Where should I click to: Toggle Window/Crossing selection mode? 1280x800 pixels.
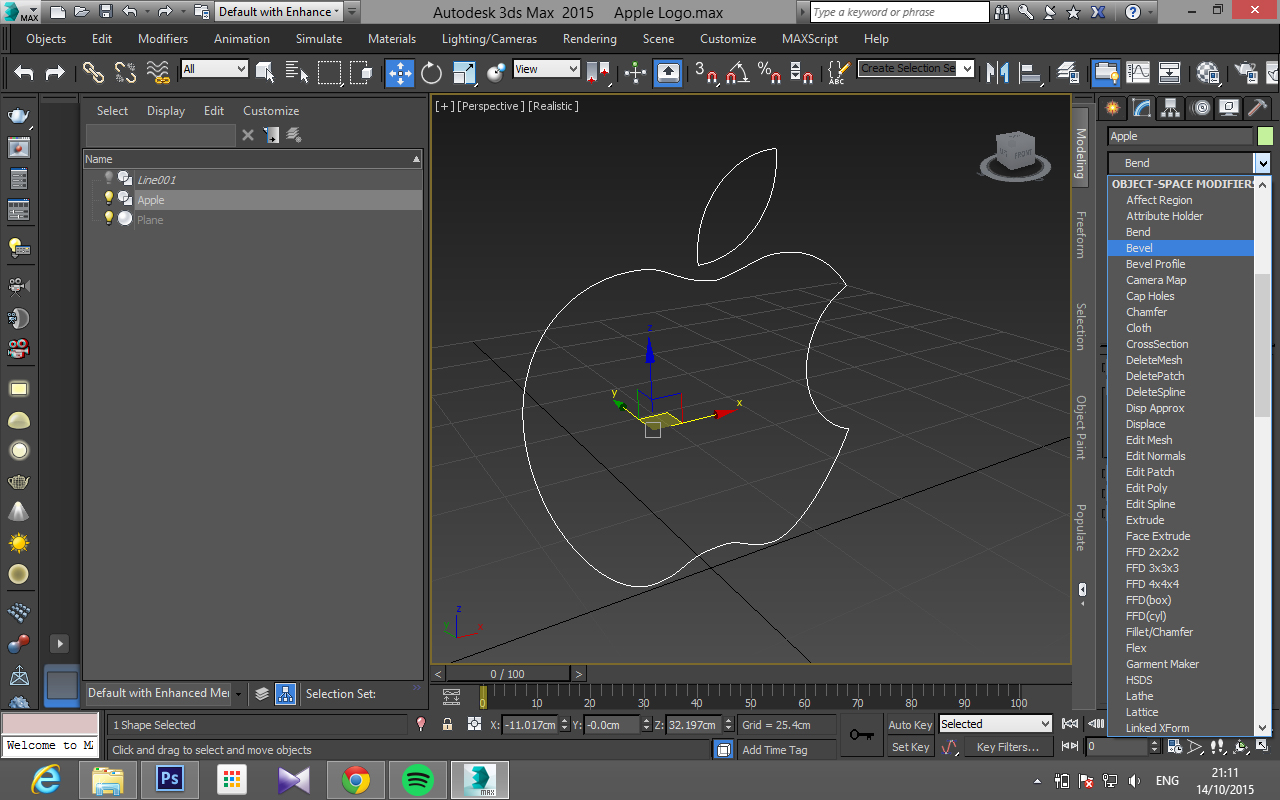coord(362,72)
